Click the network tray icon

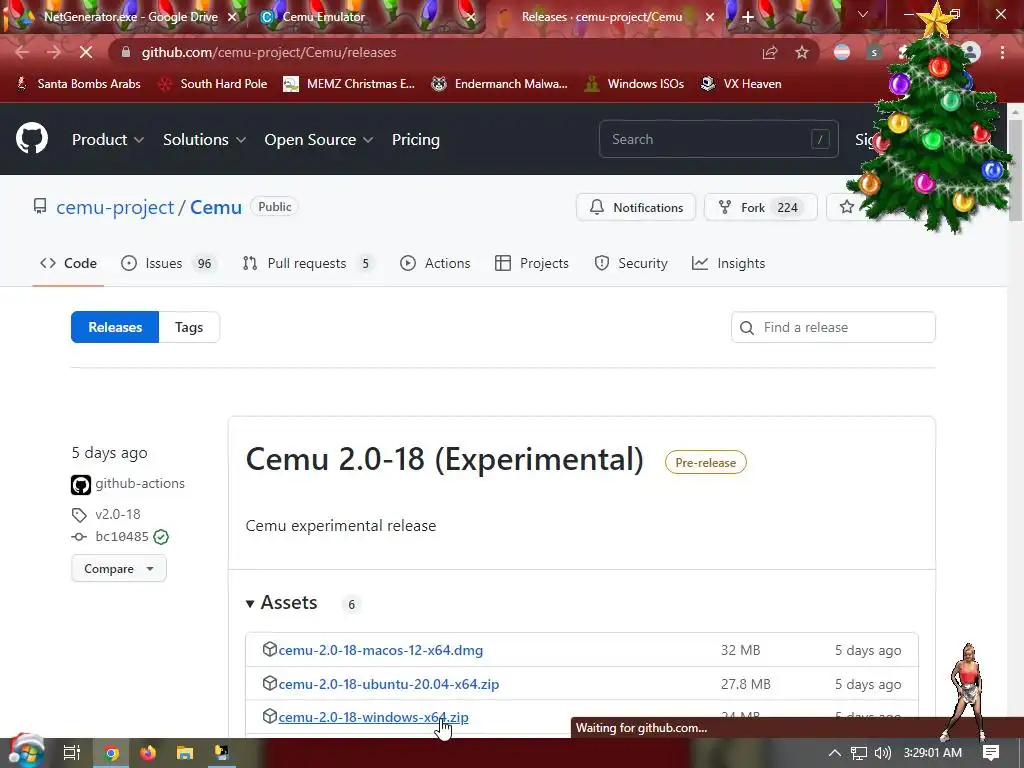coord(859,753)
